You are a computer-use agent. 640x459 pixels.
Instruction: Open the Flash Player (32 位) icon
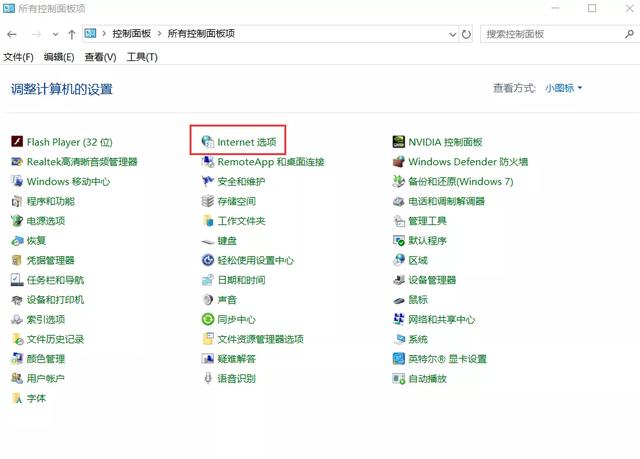tap(17, 142)
